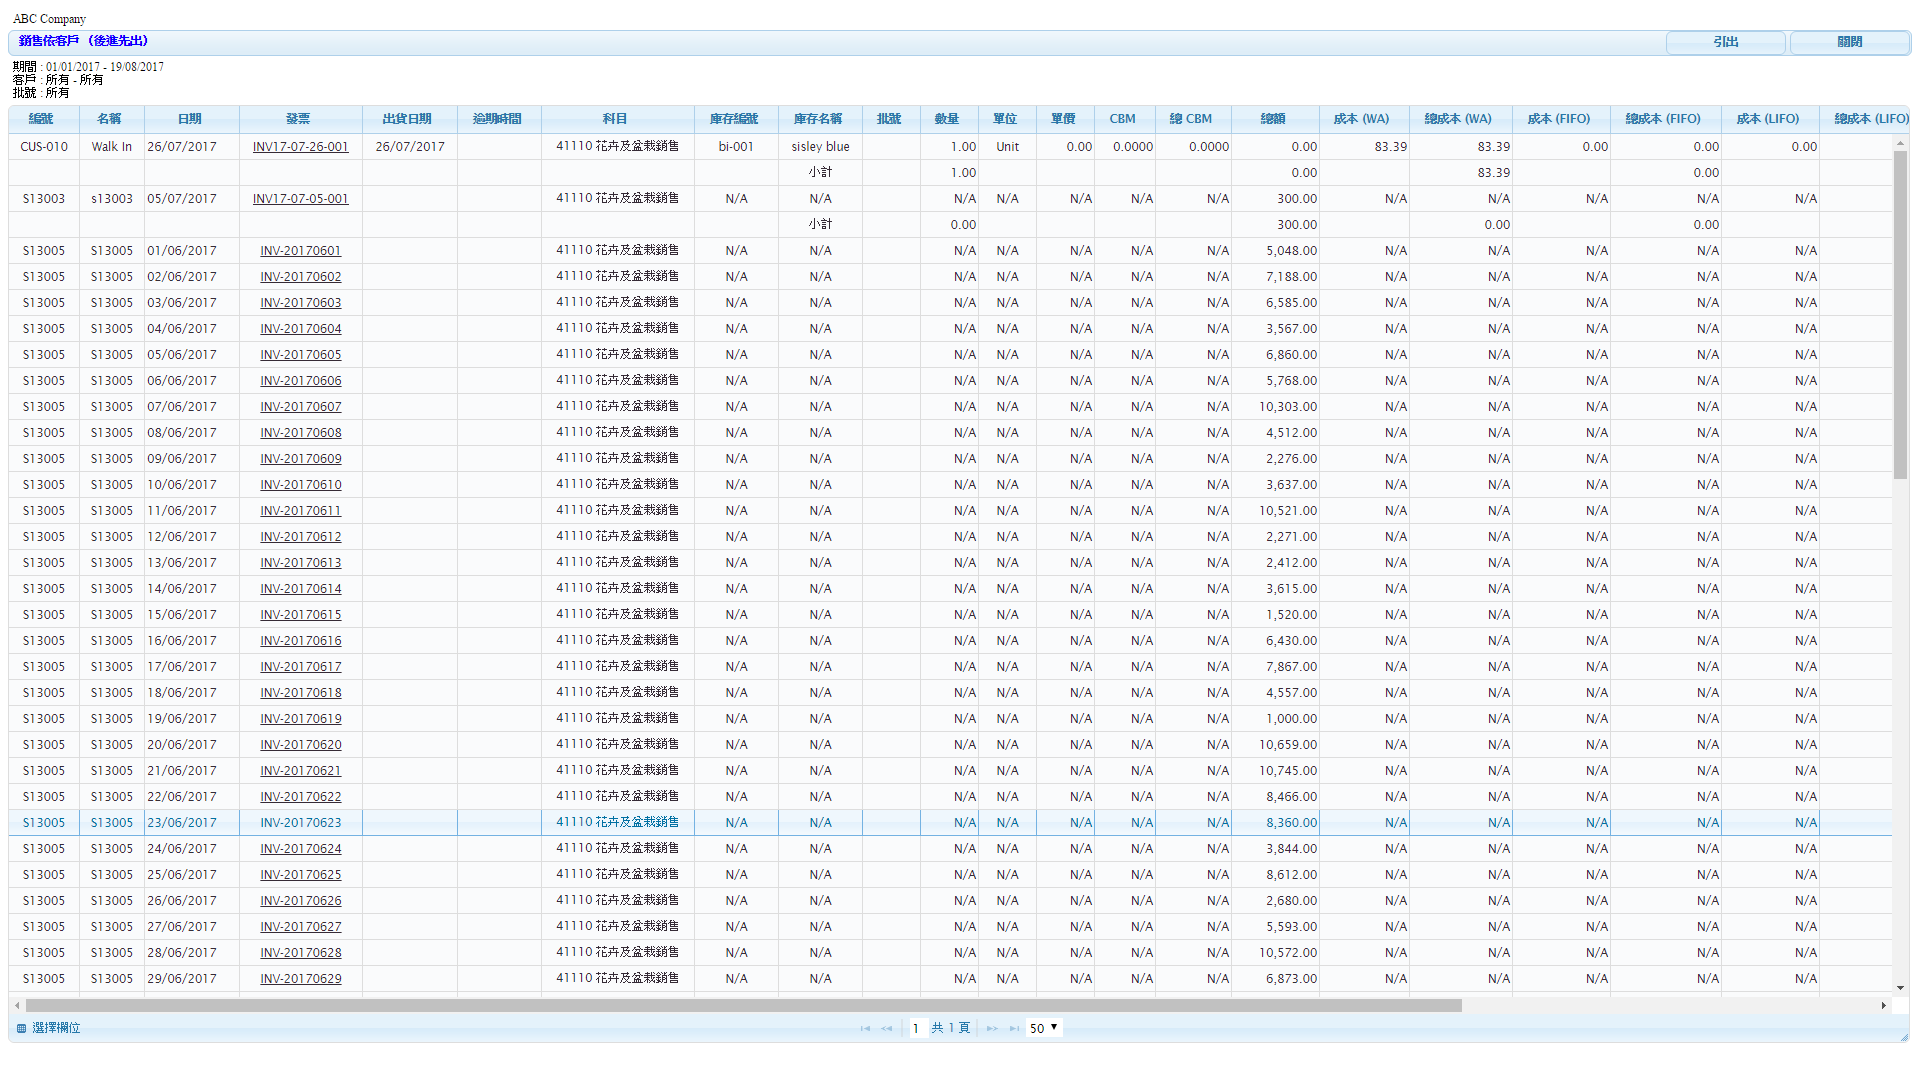Click the vertical scrollbar up arrow
1920x1080 pixels.
tap(1900, 145)
